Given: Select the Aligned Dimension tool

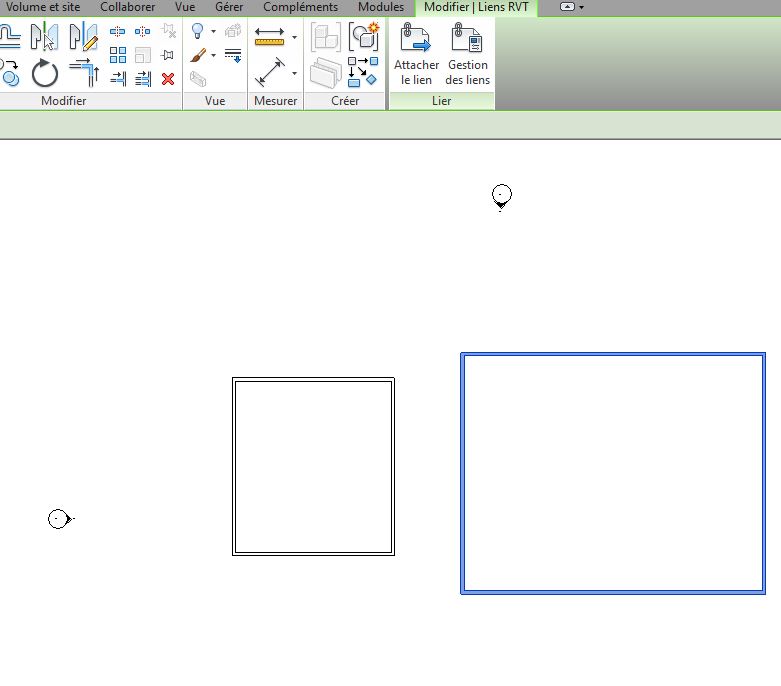Looking at the screenshot, I should 269,73.
